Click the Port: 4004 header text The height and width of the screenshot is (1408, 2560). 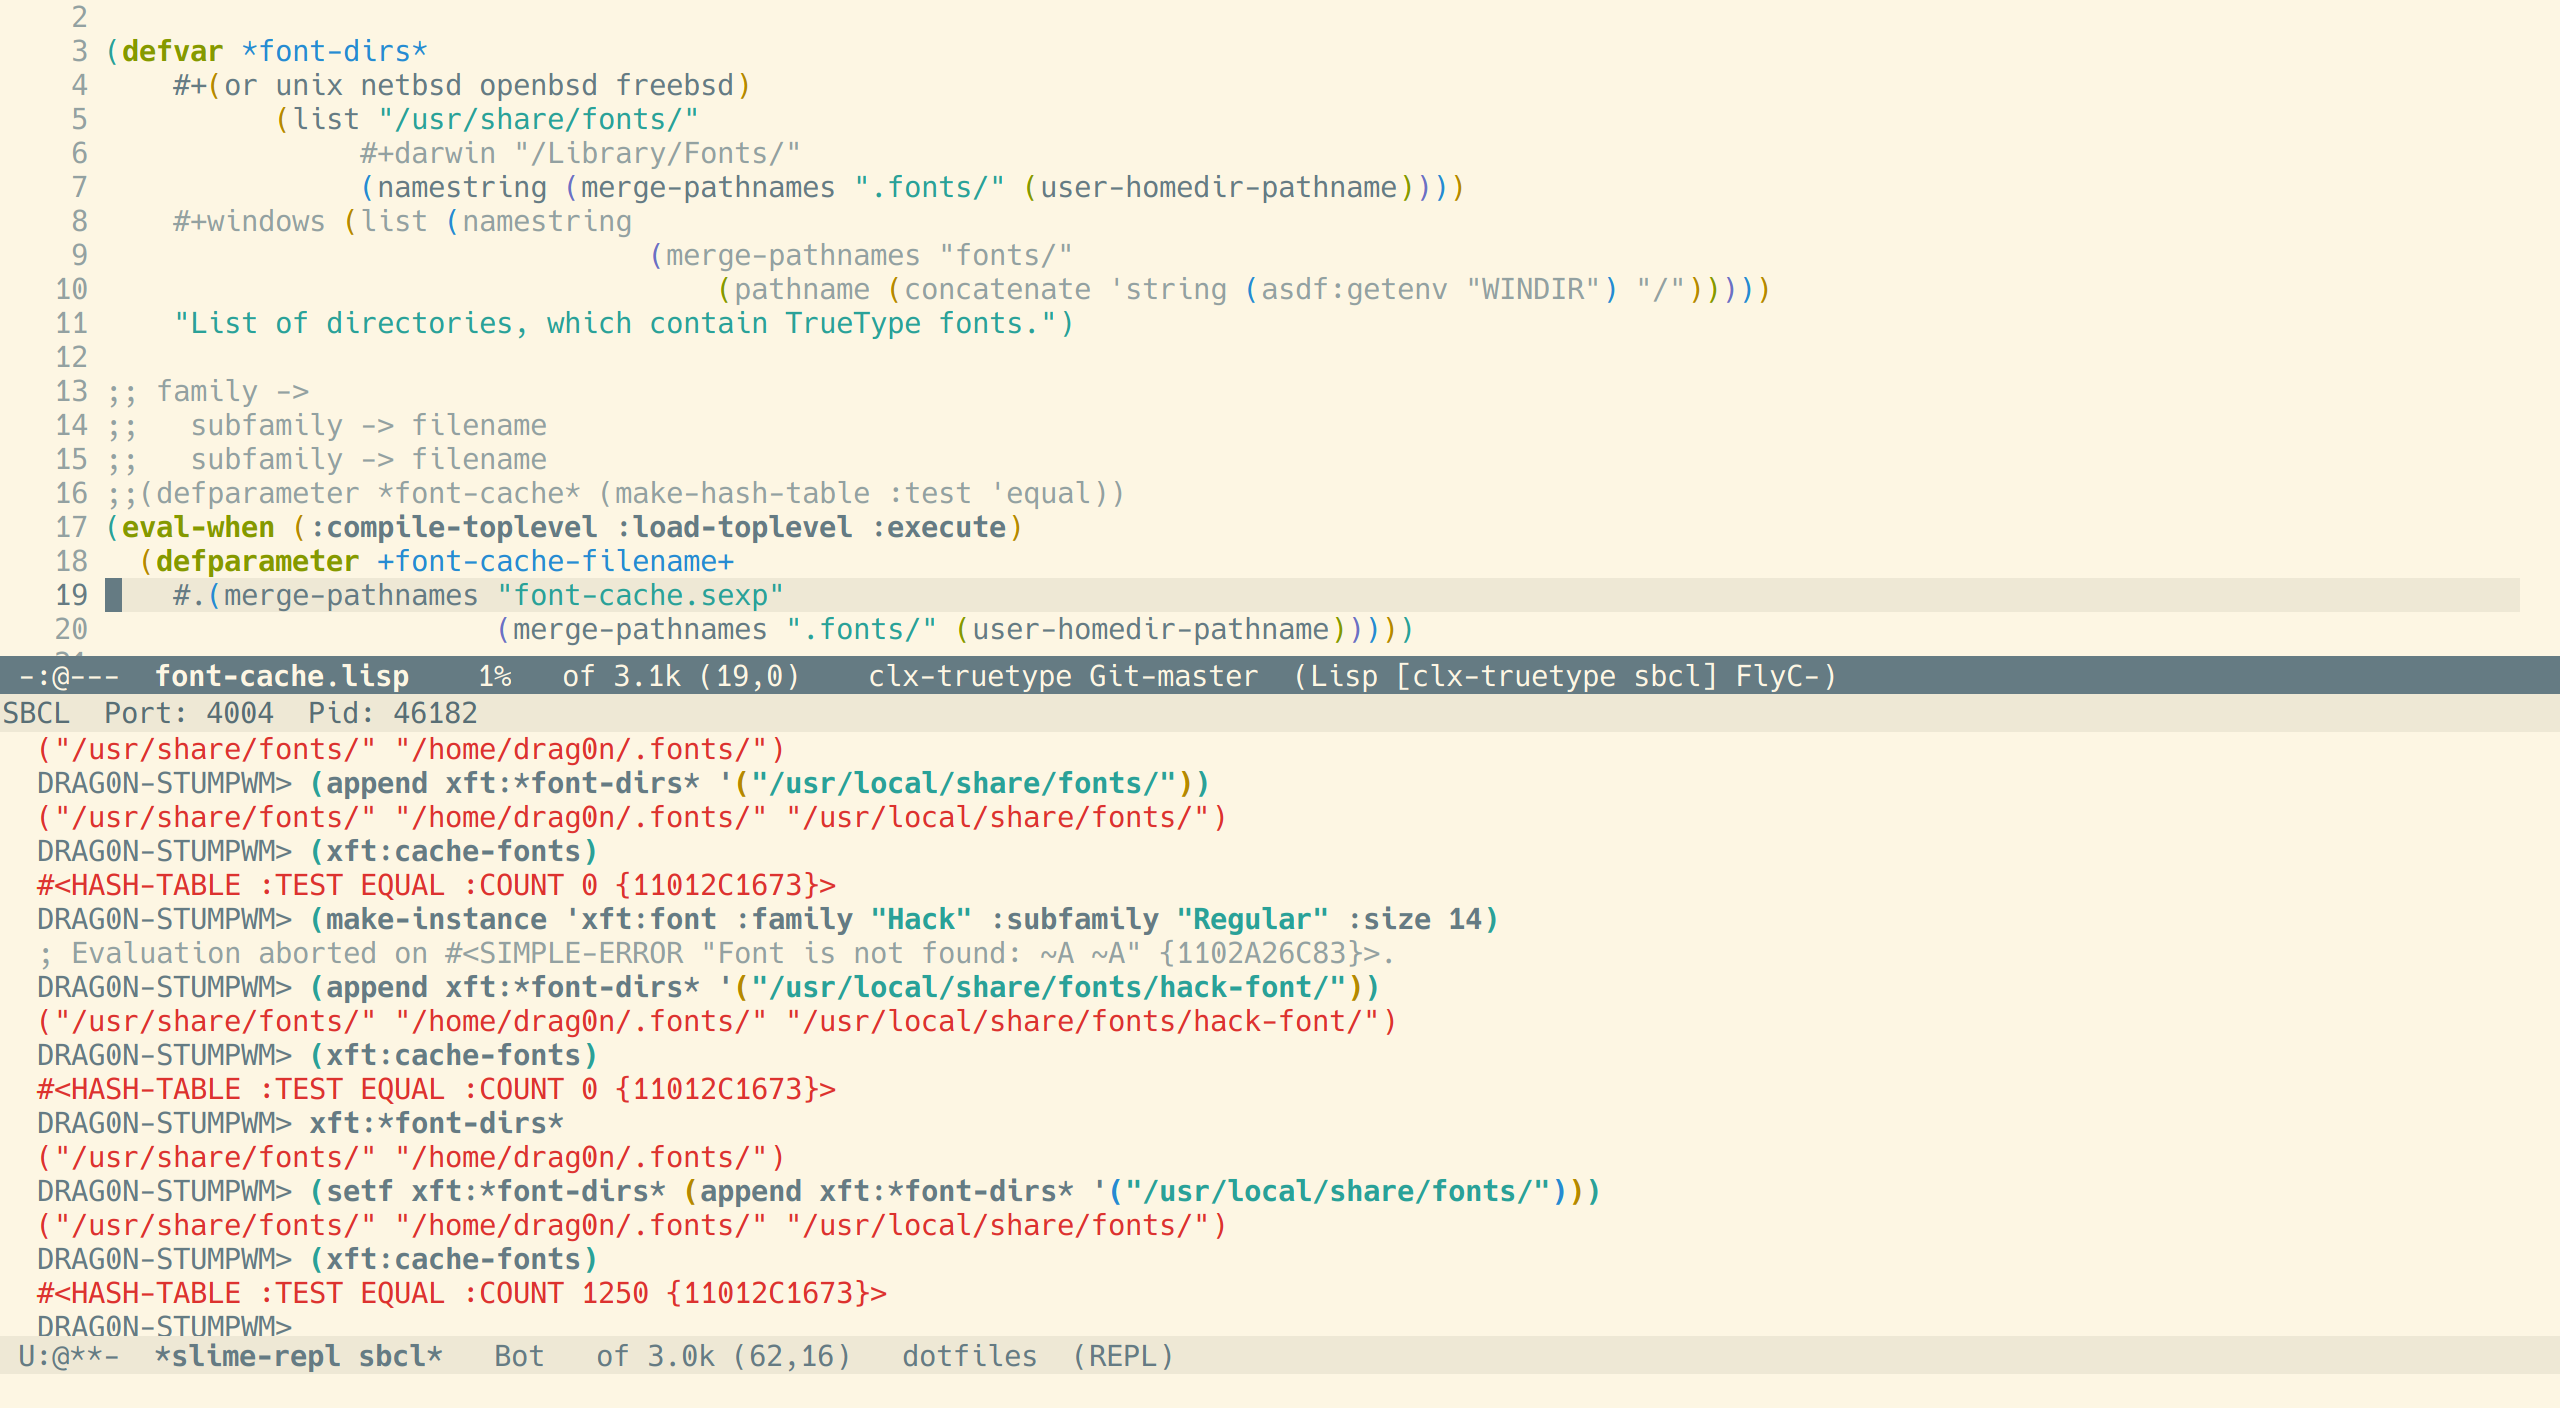pos(188,713)
